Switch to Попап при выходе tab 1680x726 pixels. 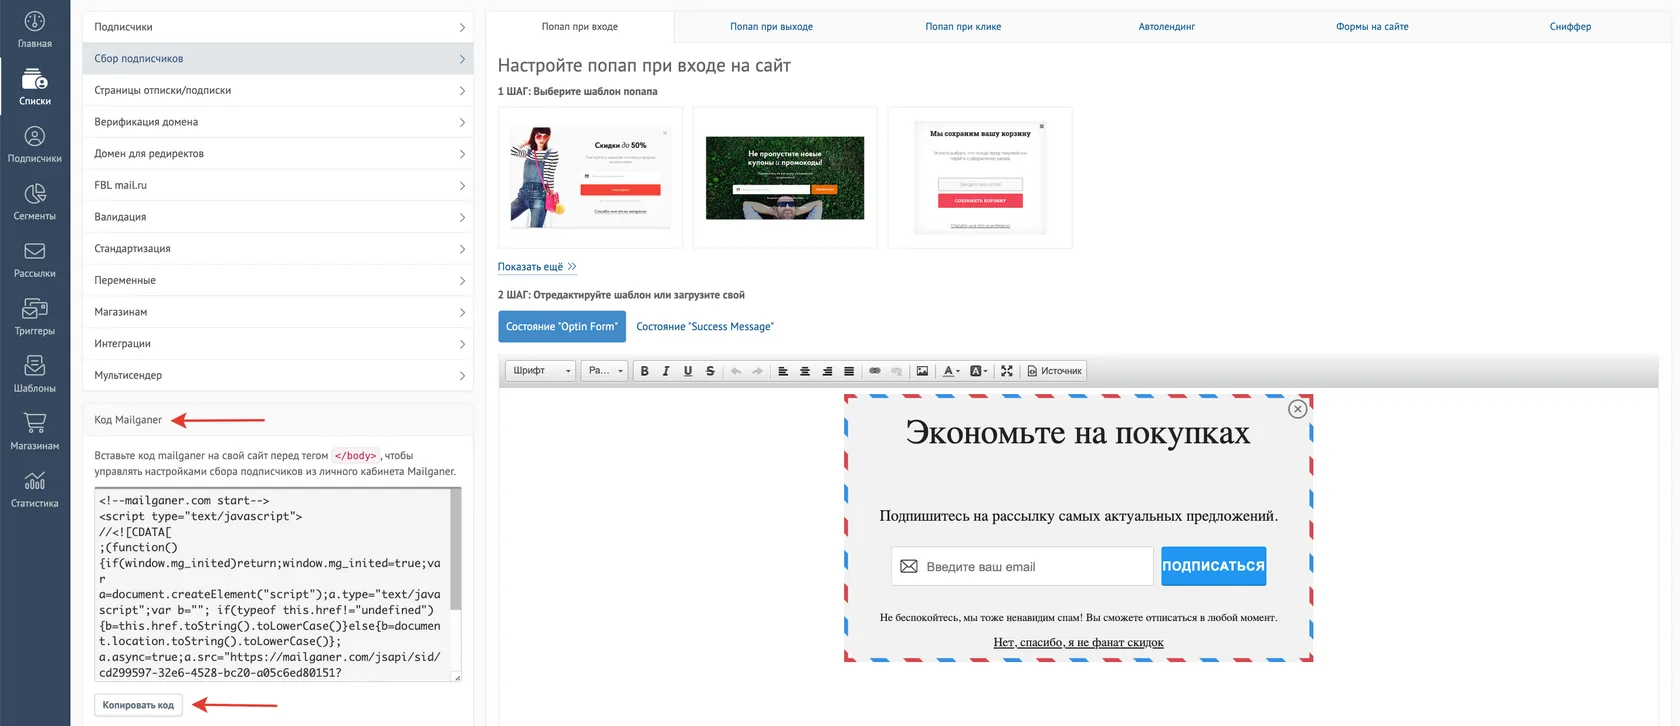771,27
